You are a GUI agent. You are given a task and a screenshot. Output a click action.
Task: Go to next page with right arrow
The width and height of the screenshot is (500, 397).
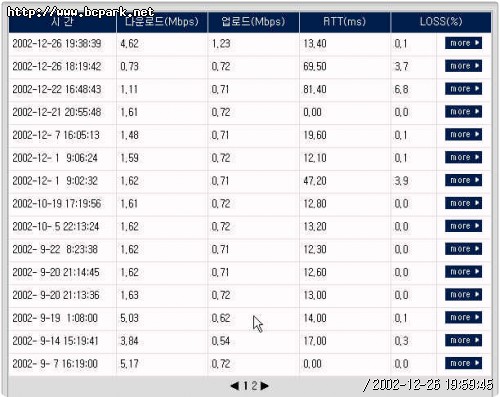coord(265,386)
